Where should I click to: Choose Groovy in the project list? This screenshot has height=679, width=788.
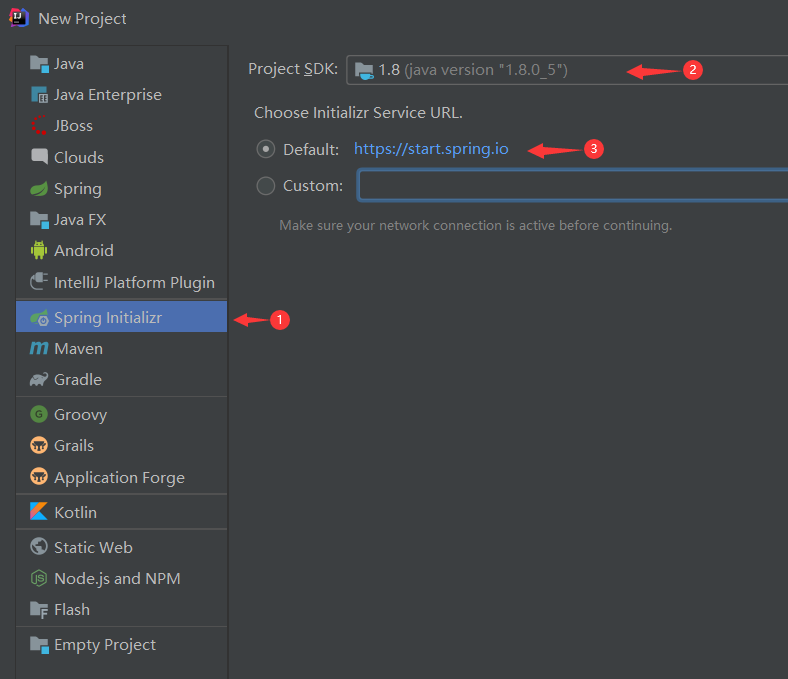[x=122, y=414]
